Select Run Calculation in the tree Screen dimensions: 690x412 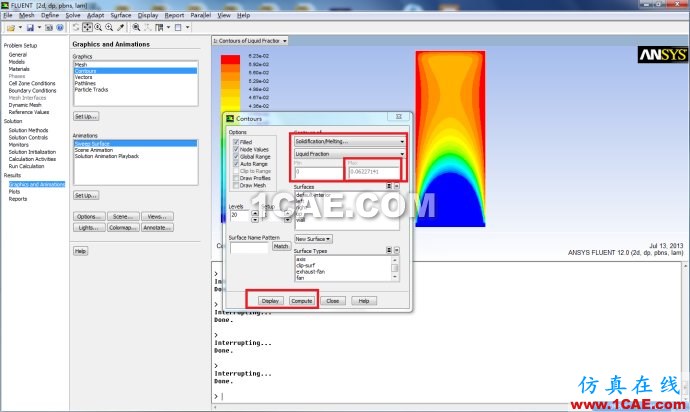26,166
